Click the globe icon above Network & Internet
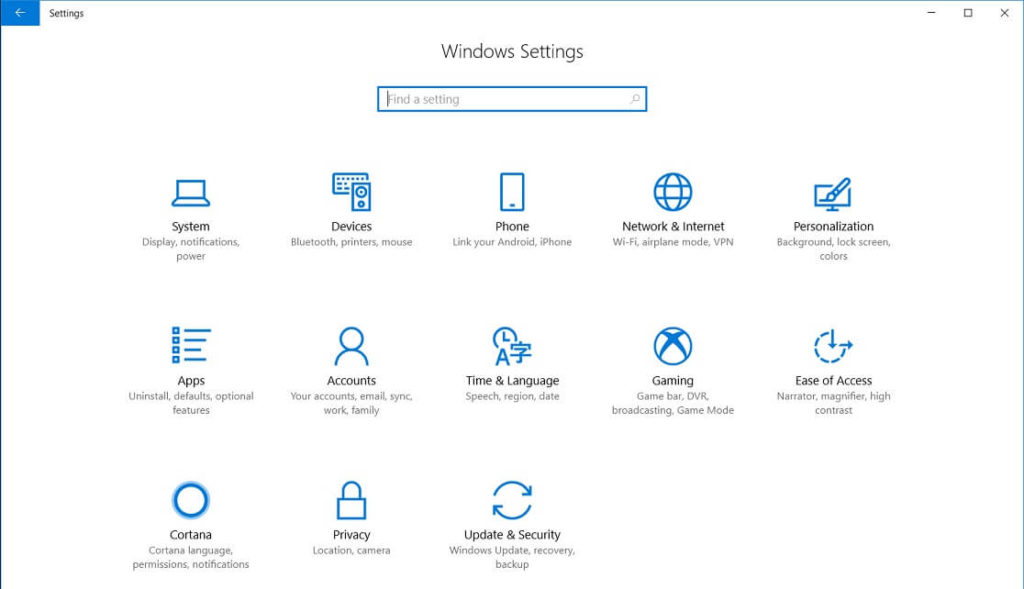Screen dimensions: 1024x589 [672, 191]
